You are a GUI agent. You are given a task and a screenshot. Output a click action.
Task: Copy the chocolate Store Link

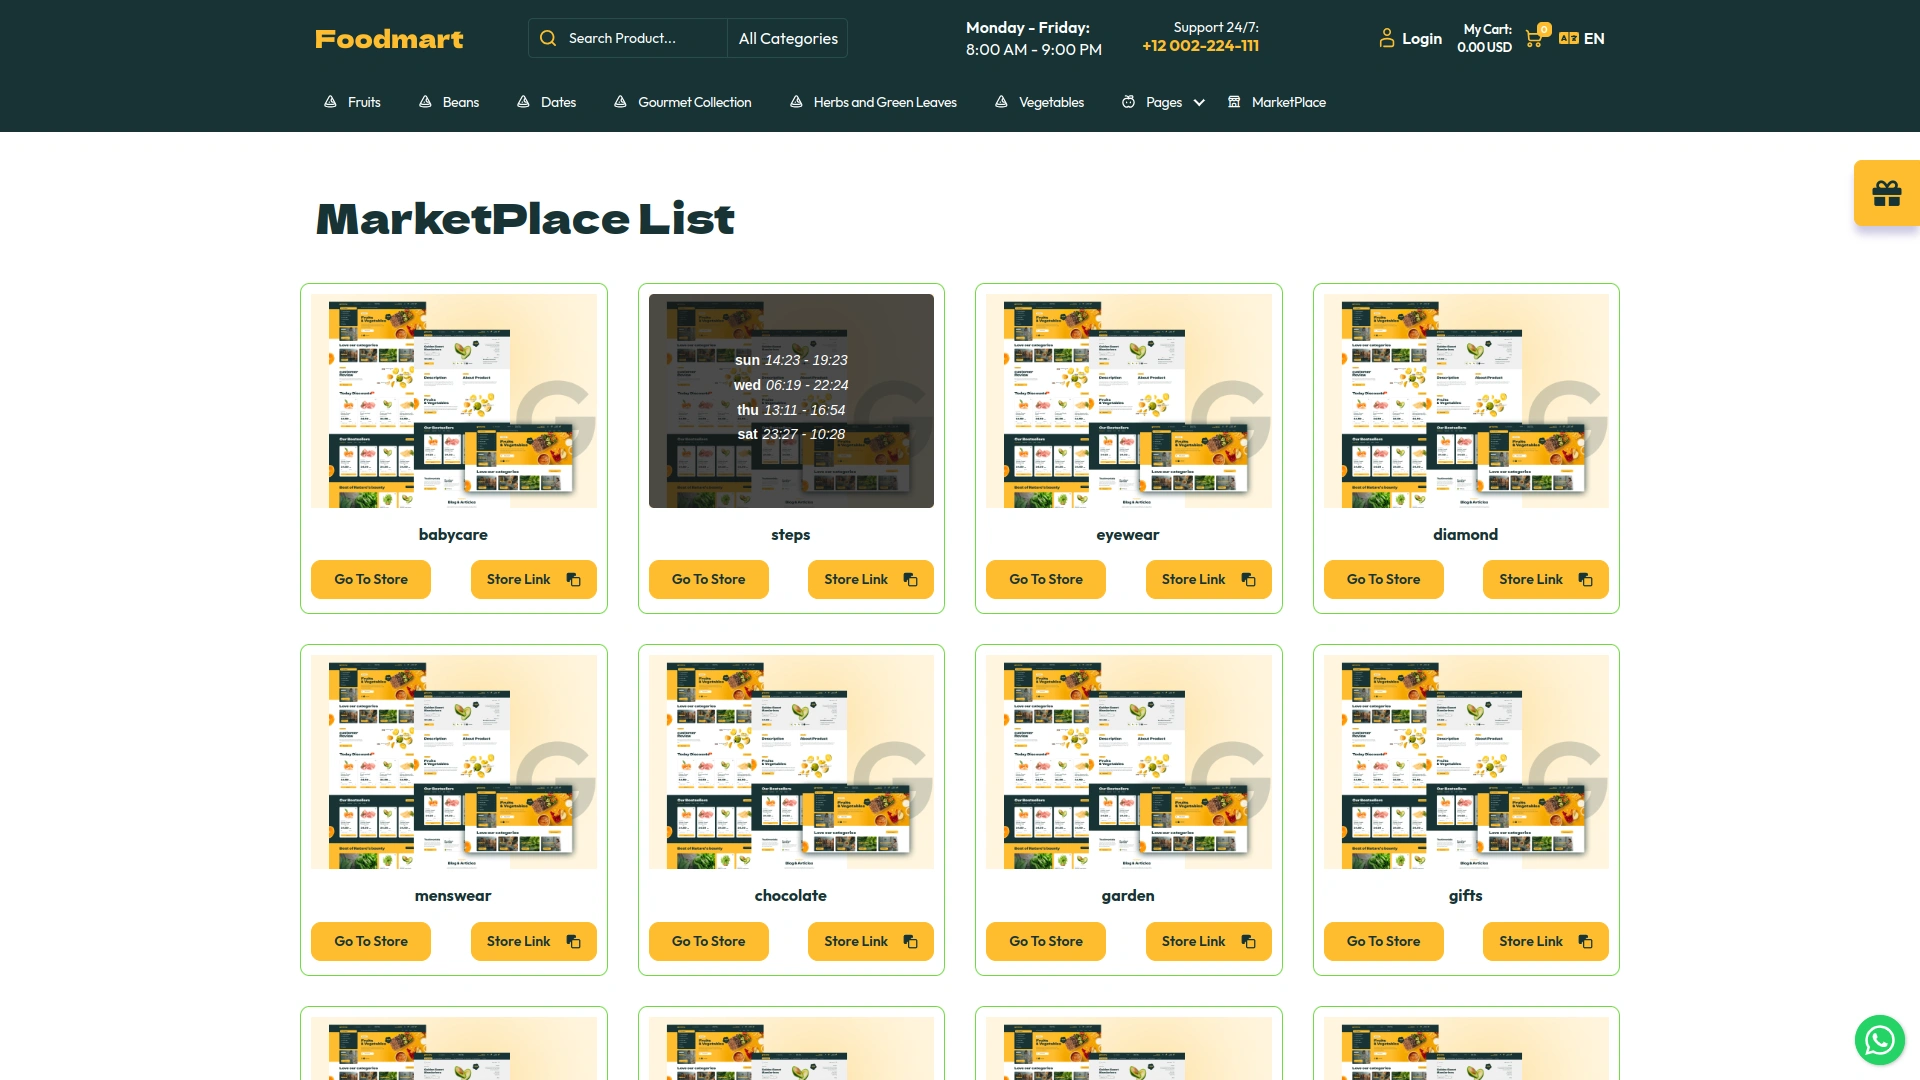pyautogui.click(x=870, y=941)
